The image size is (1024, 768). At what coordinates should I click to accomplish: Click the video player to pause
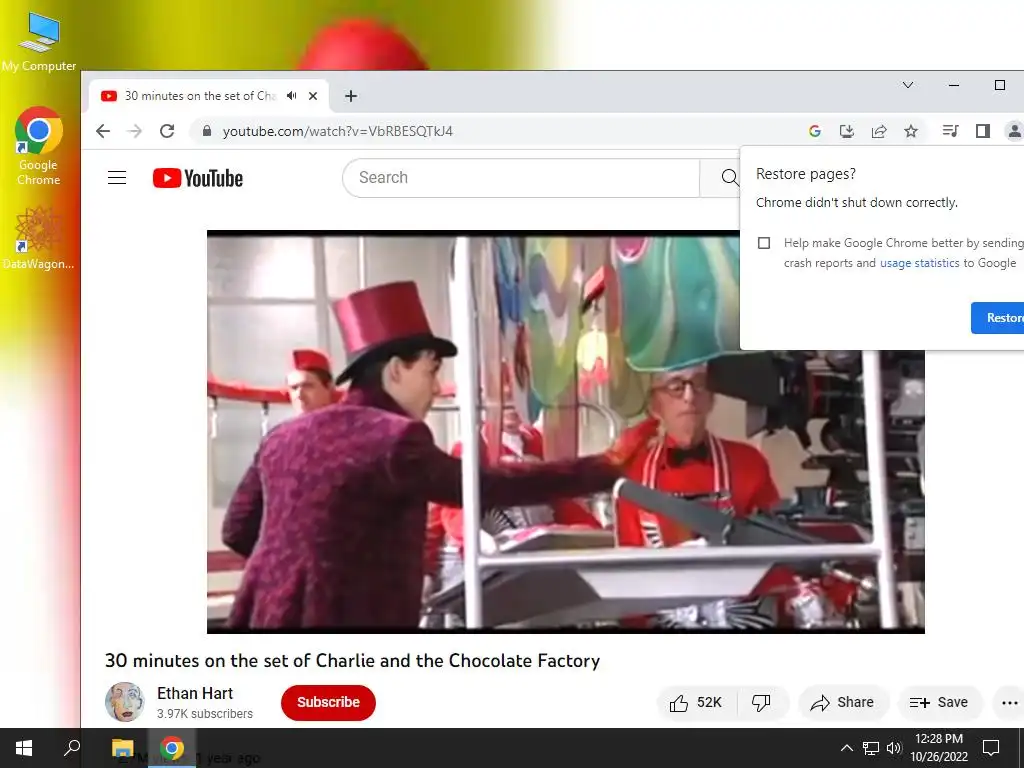[566, 432]
